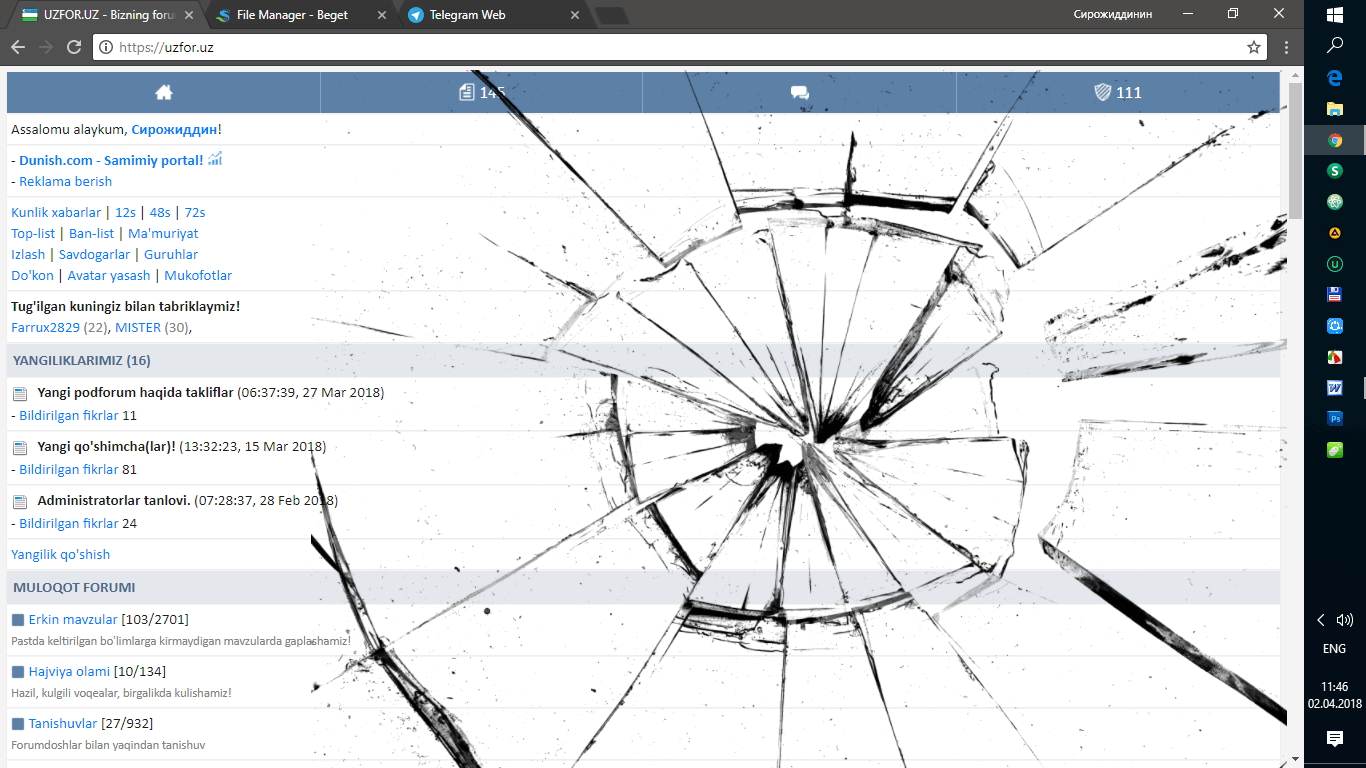
Task: Open the Chrome three-dot menu
Action: (1286, 47)
